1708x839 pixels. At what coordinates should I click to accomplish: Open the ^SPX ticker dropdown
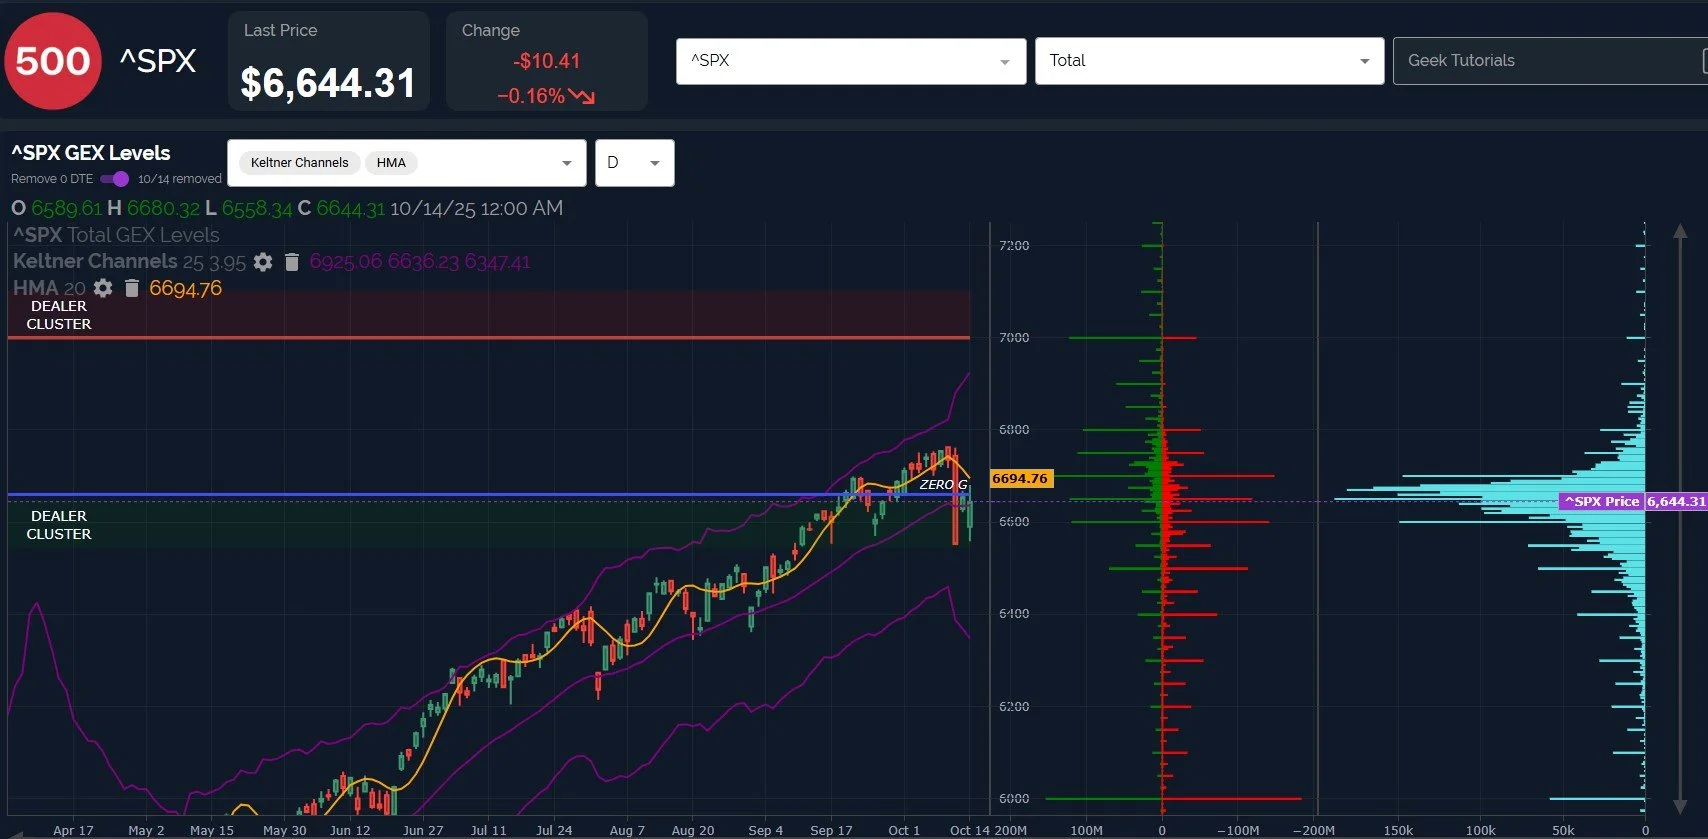tap(851, 61)
